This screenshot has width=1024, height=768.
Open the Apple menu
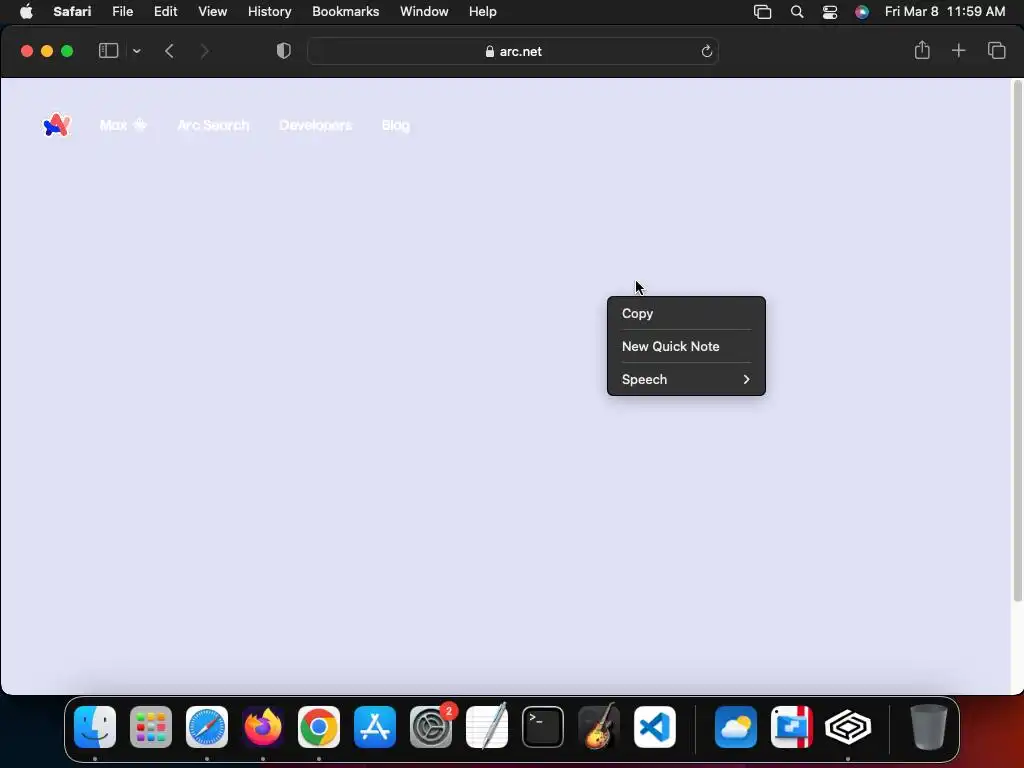[26, 12]
